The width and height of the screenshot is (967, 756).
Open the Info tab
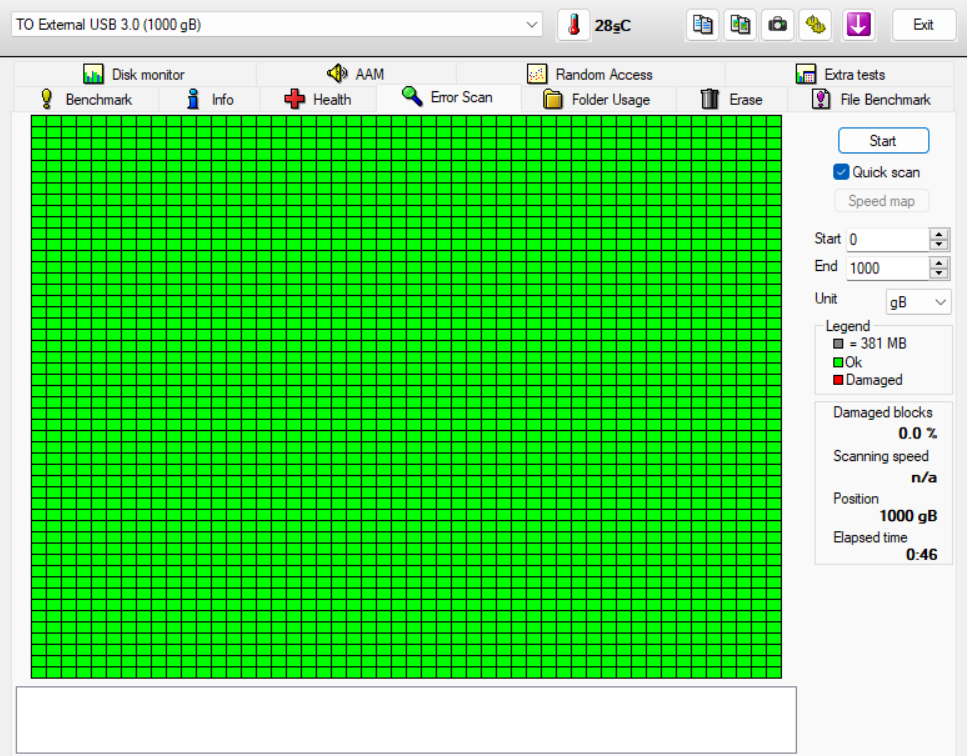click(x=210, y=99)
